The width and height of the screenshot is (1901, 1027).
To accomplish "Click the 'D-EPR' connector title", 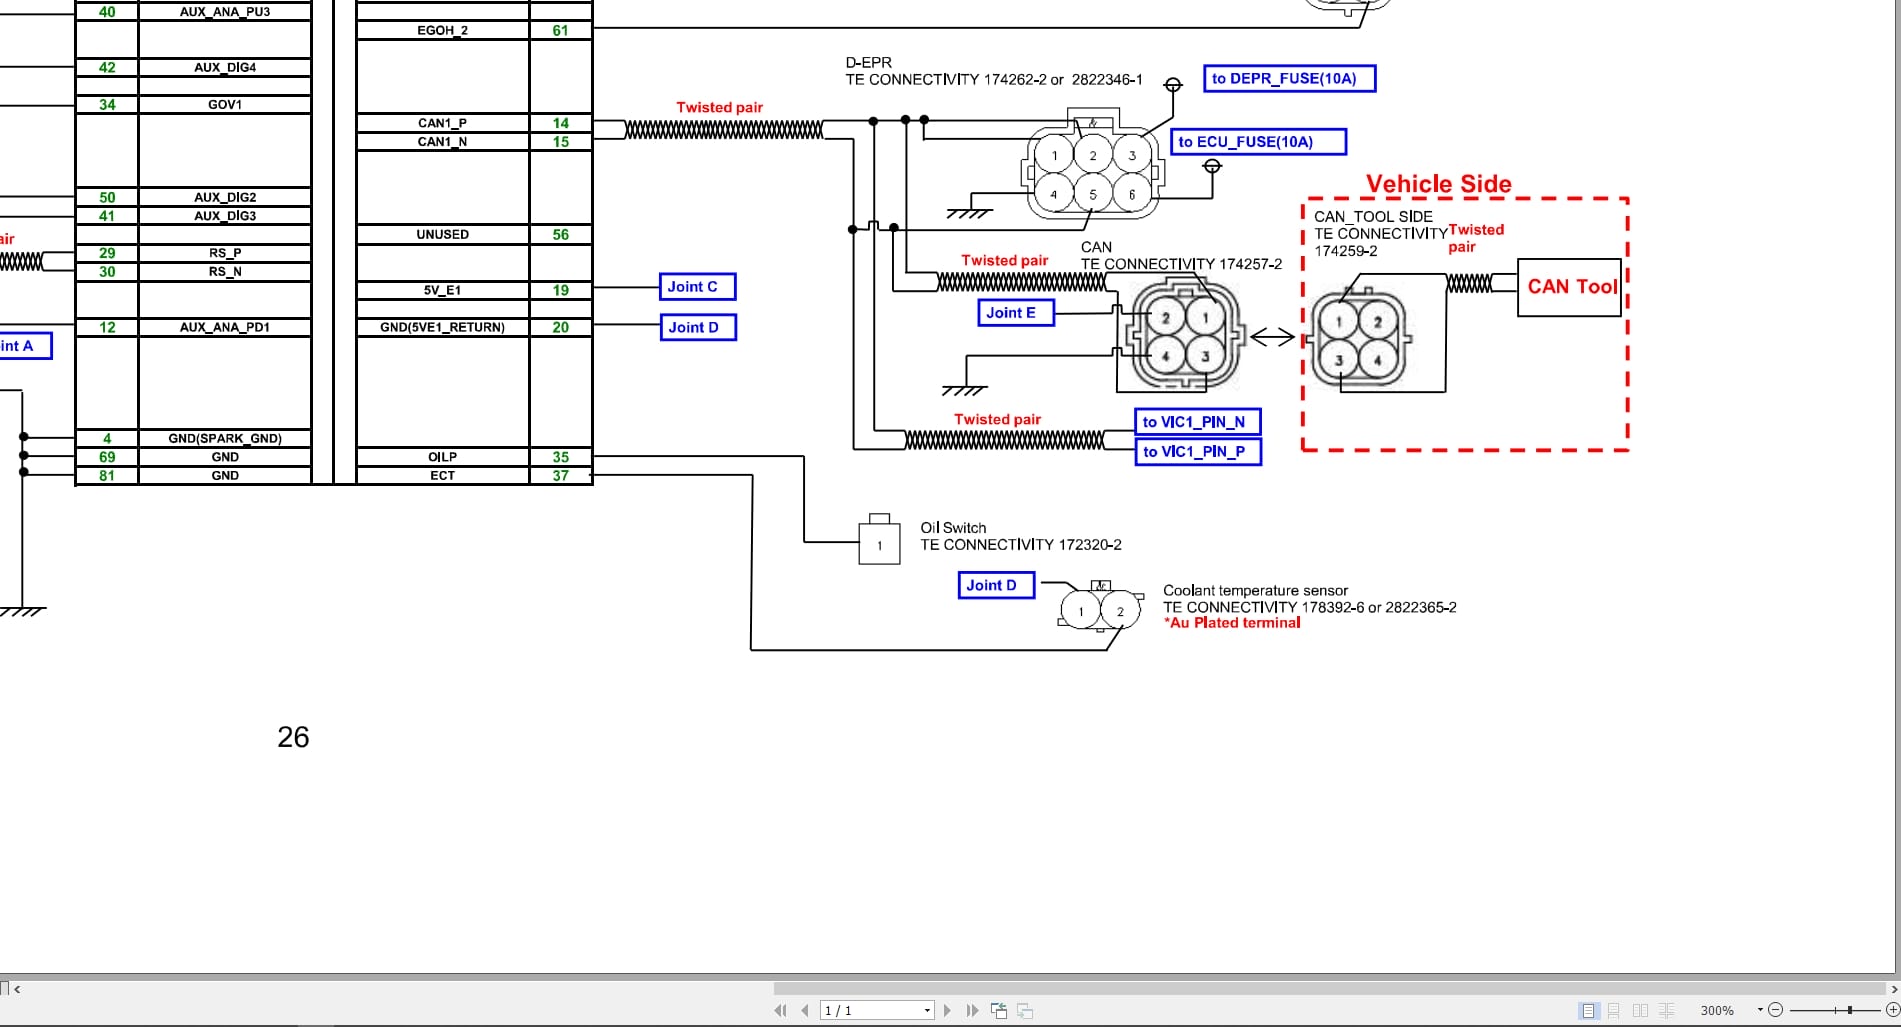I will 868,62.
